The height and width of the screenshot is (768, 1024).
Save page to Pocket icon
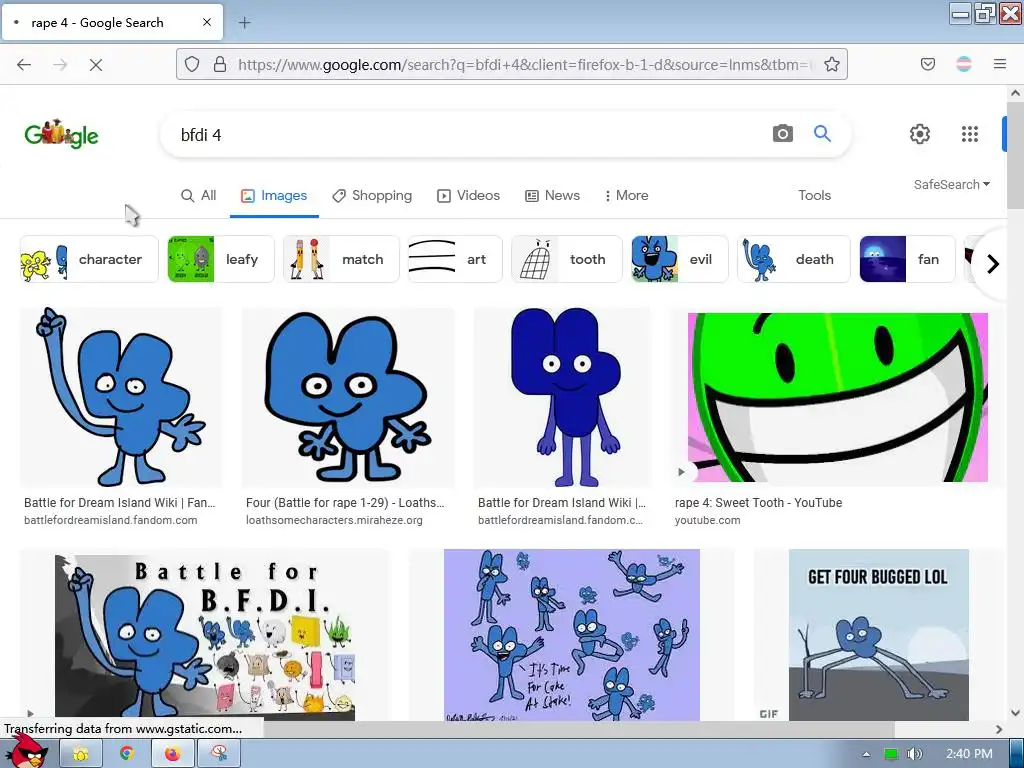coord(928,64)
